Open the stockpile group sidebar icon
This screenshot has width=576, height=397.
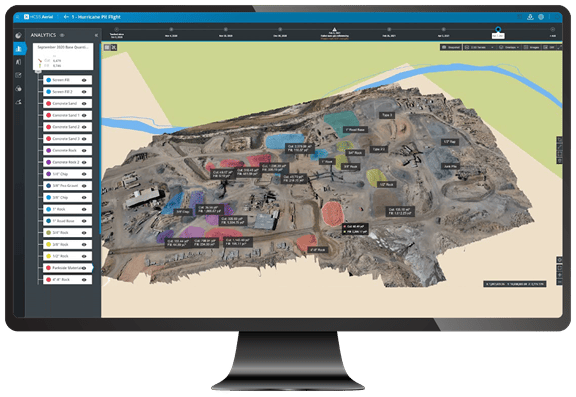tap(18, 89)
